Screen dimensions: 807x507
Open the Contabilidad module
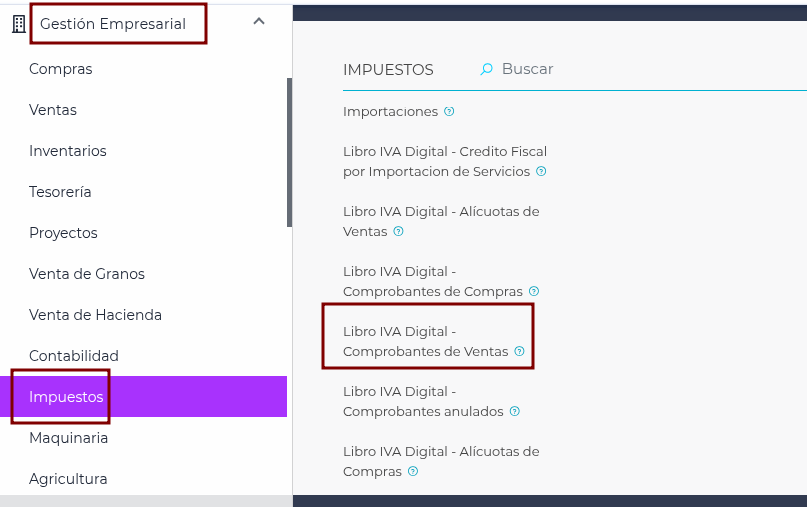coord(74,356)
